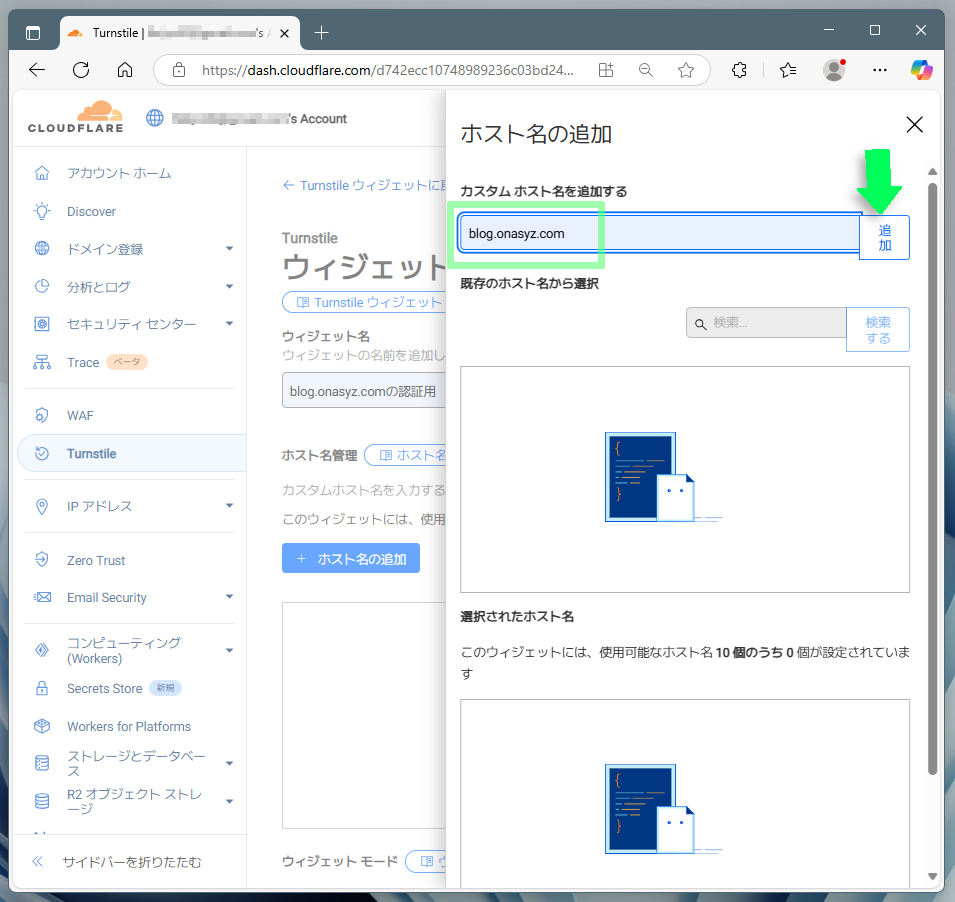Screen dimensions: 955x902
Task: Click the widget name field blog.onasyz.comの認証用
Action: click(364, 391)
